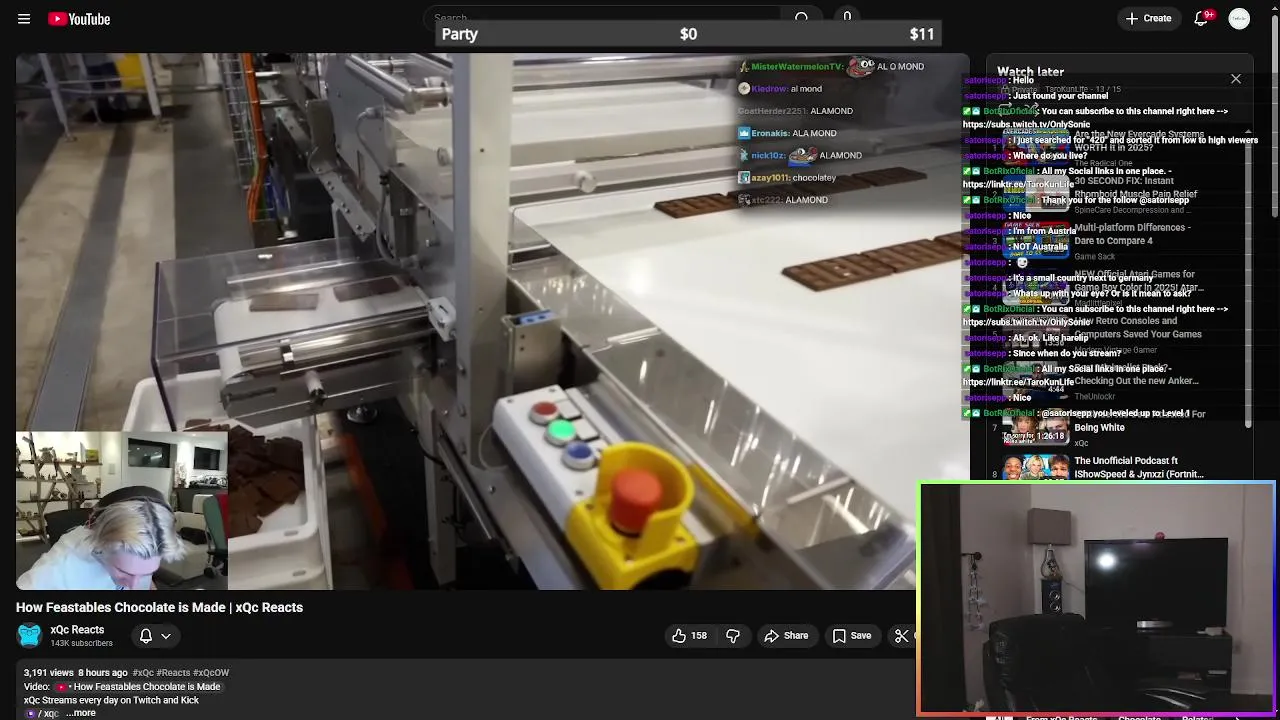Open the xQc Reacts channel name link
1280x720 pixels.
(77, 630)
